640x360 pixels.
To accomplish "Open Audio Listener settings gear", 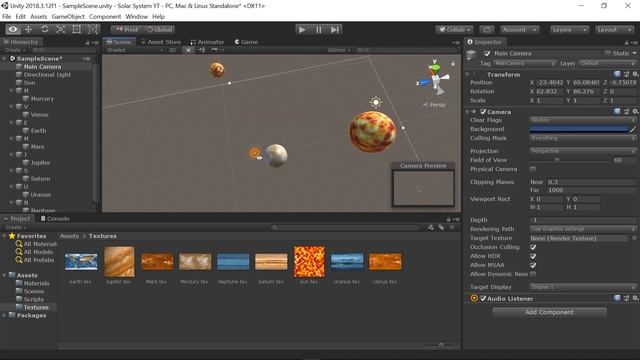I will [x=635, y=298].
